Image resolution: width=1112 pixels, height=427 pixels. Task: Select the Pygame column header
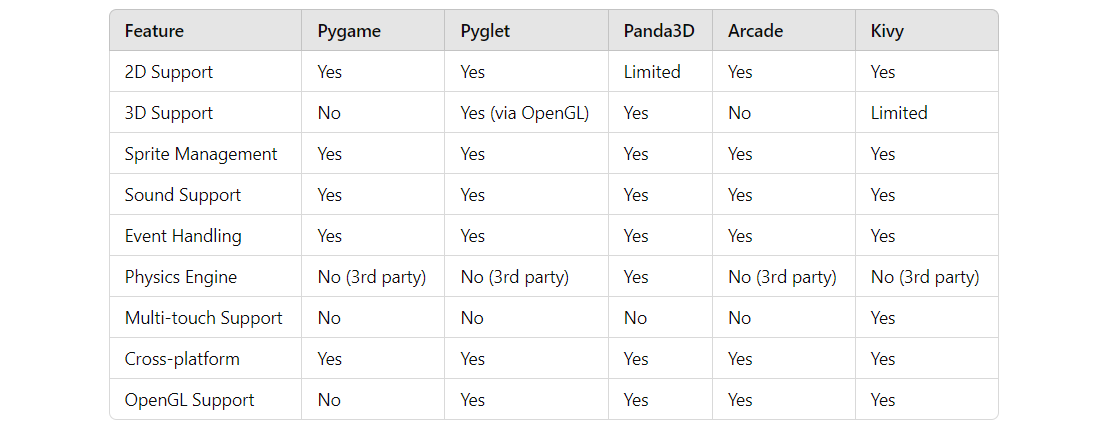(x=349, y=31)
